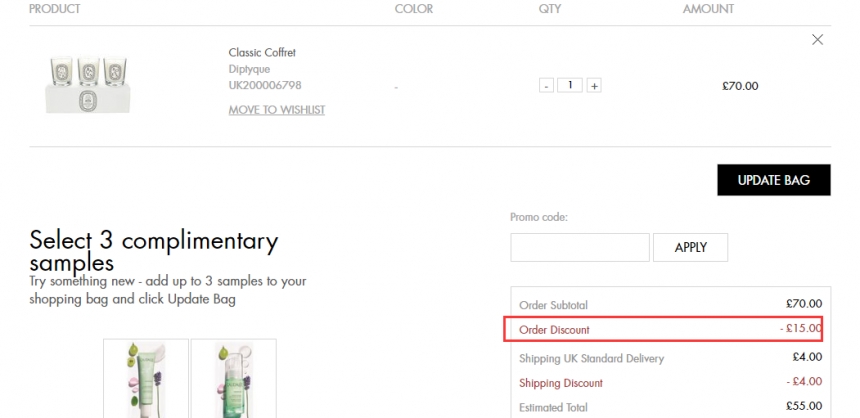Click the quantity number field
Viewport: 860px width, 418px height.
point(570,86)
